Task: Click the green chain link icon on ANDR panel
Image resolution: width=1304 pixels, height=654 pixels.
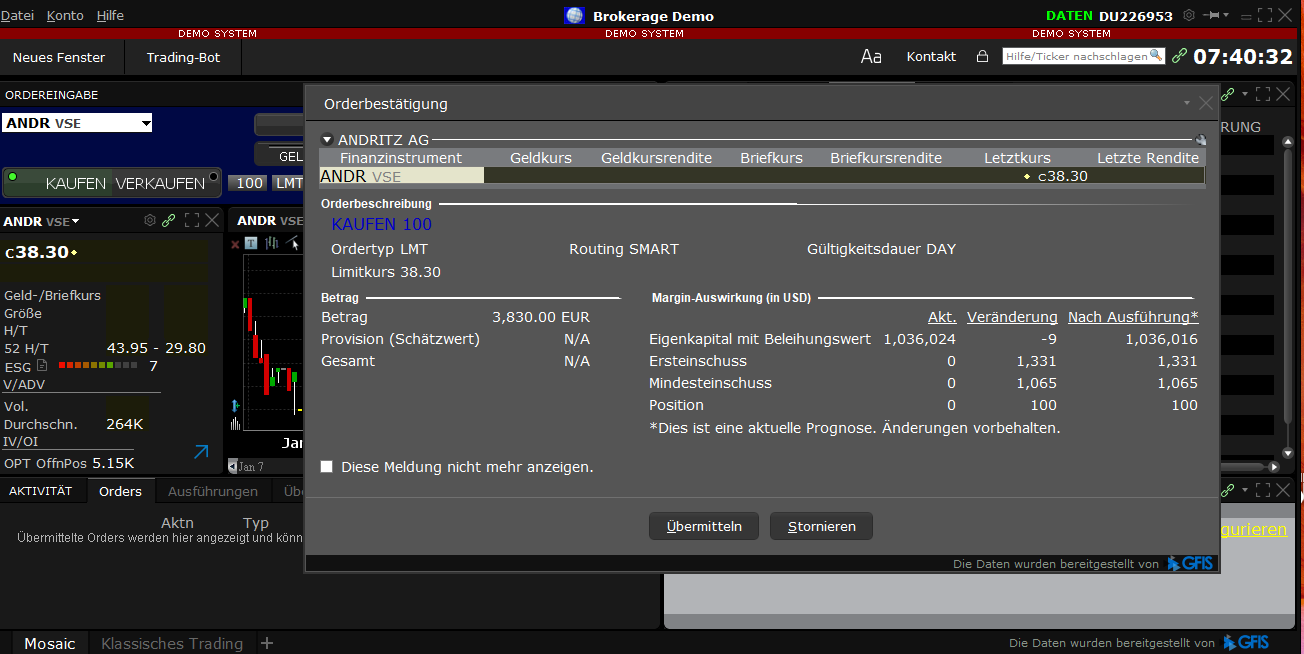Action: coord(168,220)
